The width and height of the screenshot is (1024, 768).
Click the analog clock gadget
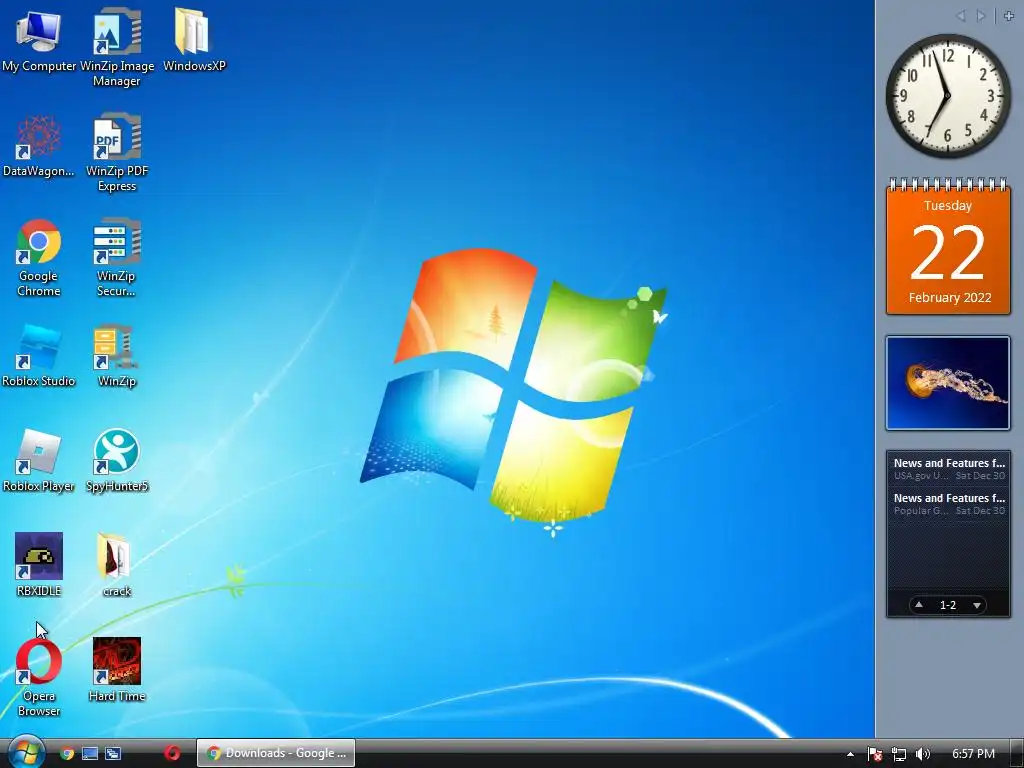pyautogui.click(x=948, y=96)
